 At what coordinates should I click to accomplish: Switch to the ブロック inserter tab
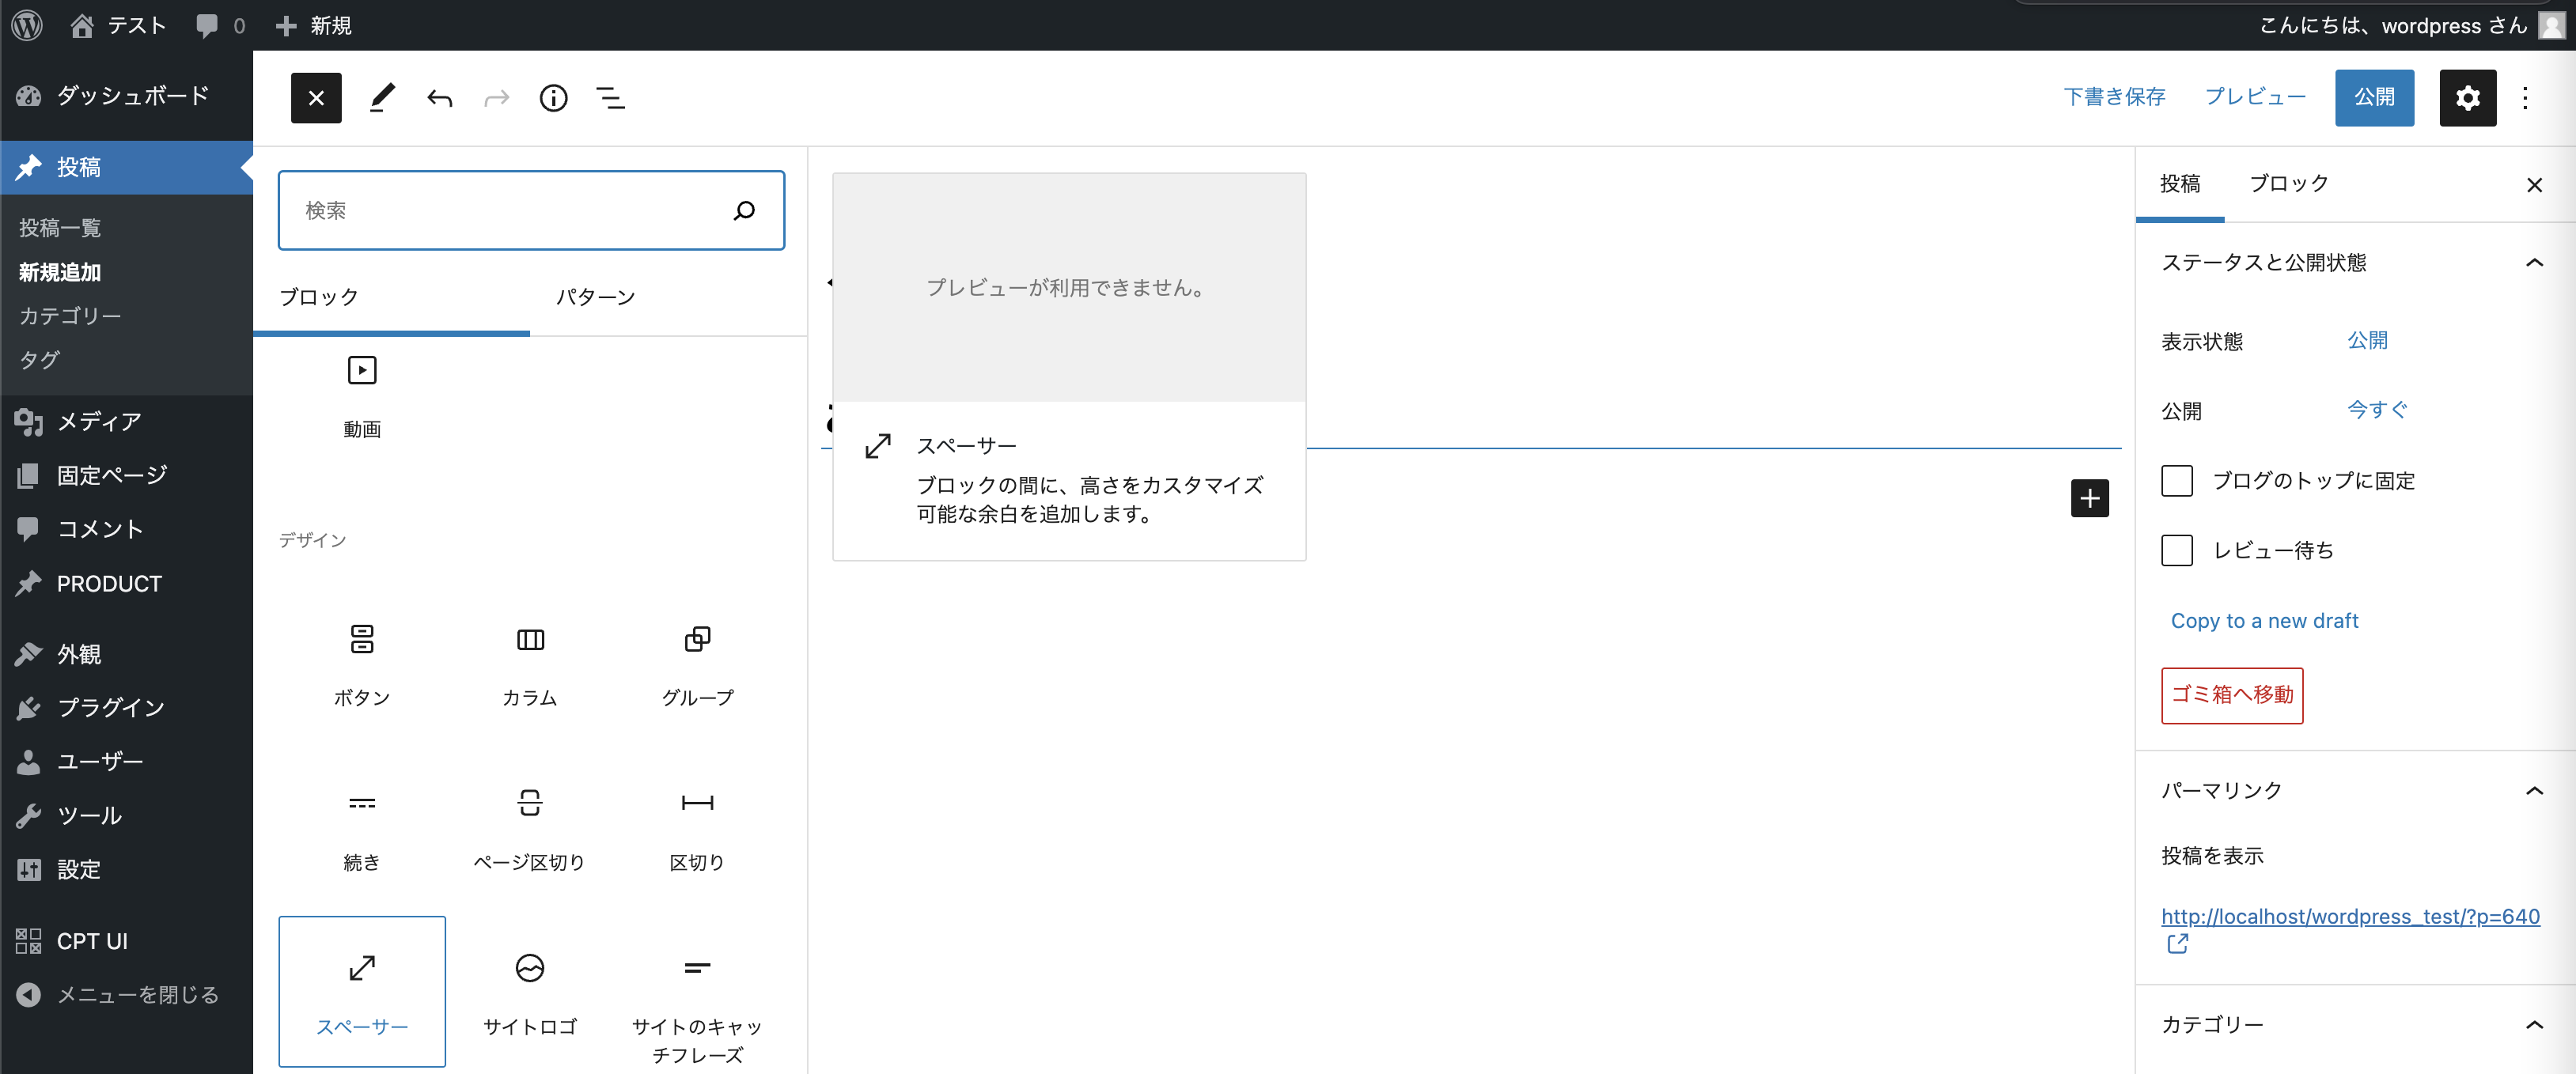pyautogui.click(x=391, y=298)
